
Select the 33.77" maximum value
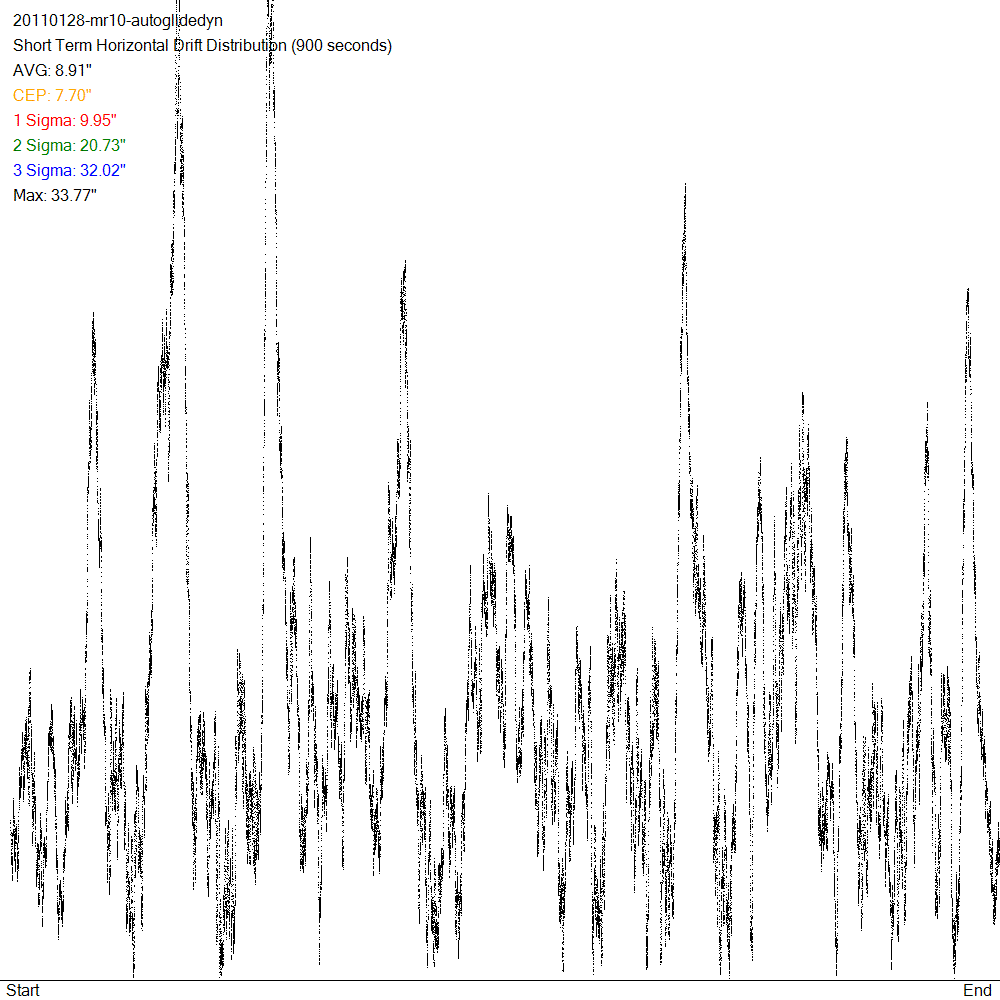74,196
